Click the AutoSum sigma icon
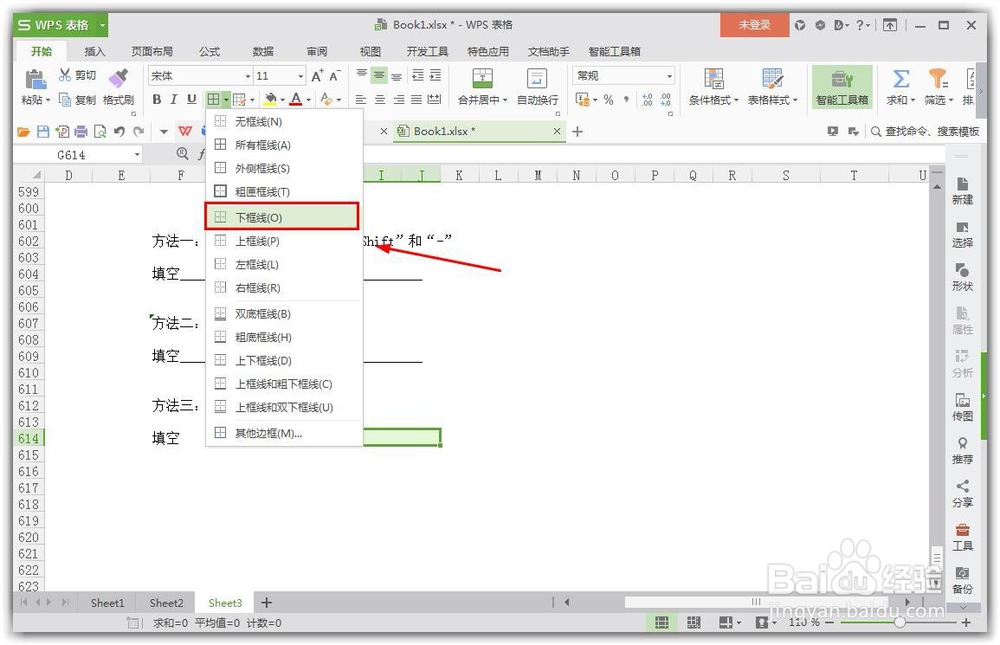The image size is (1000, 645). [901, 78]
